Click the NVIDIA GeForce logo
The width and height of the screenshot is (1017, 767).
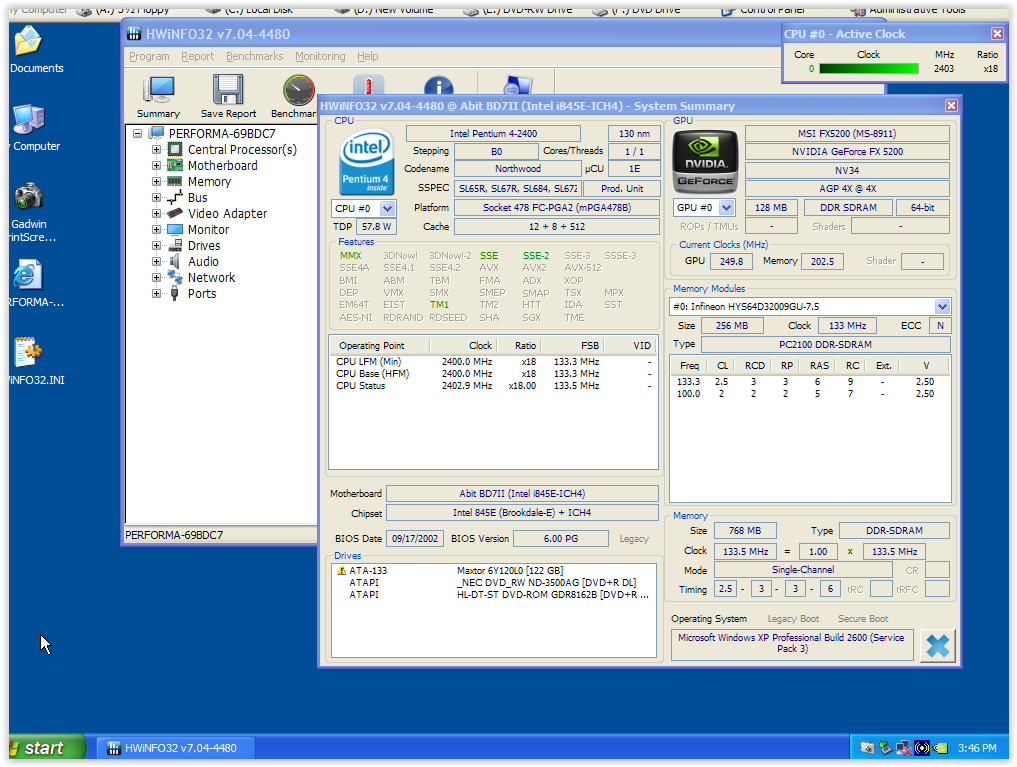pyautogui.click(x=704, y=163)
